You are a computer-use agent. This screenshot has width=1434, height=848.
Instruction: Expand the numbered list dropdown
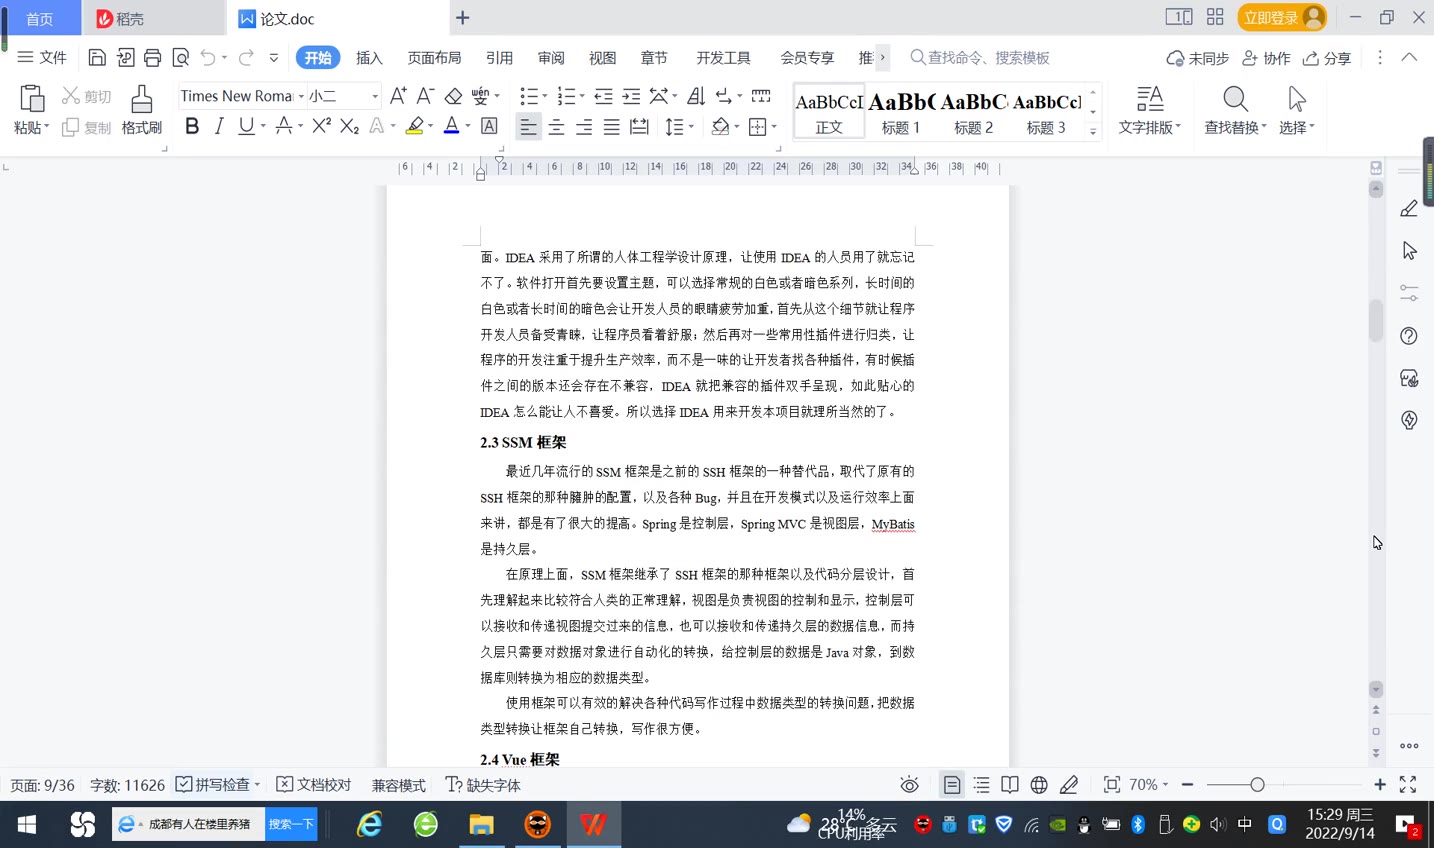[582, 96]
